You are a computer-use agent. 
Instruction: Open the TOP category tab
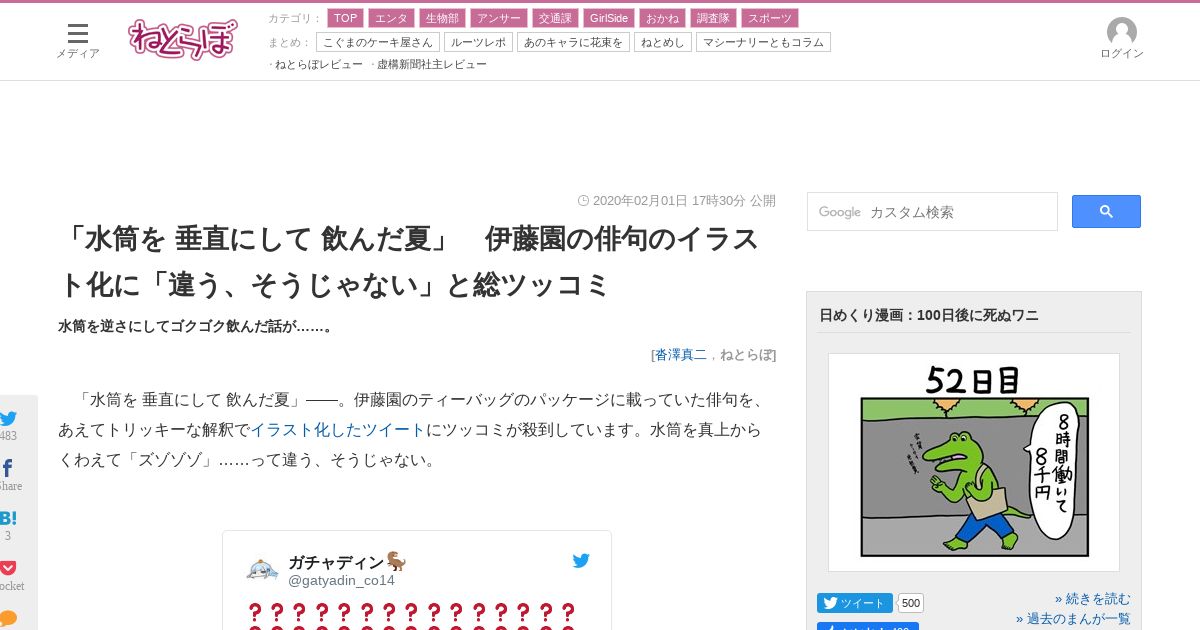coord(345,18)
